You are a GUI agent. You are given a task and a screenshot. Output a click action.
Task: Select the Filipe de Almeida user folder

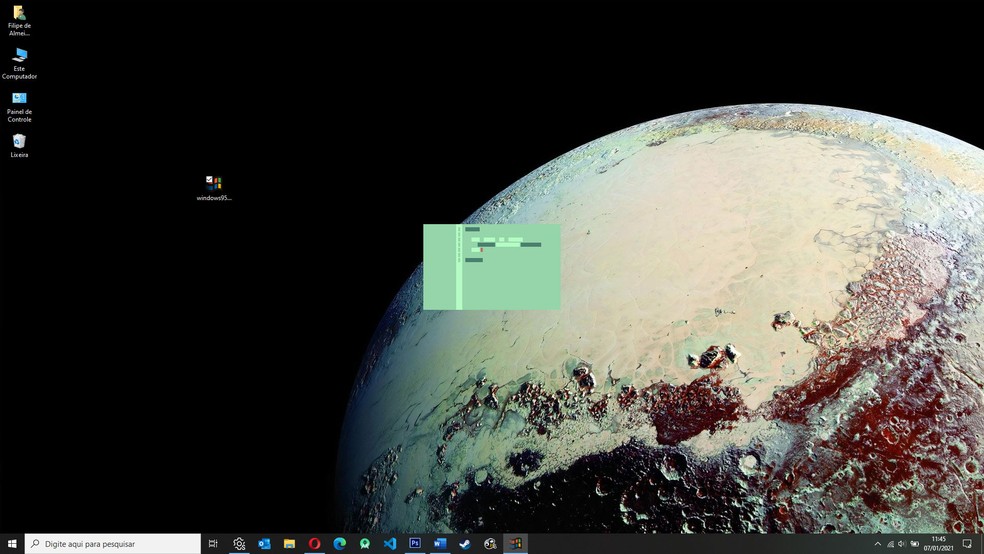click(19, 14)
